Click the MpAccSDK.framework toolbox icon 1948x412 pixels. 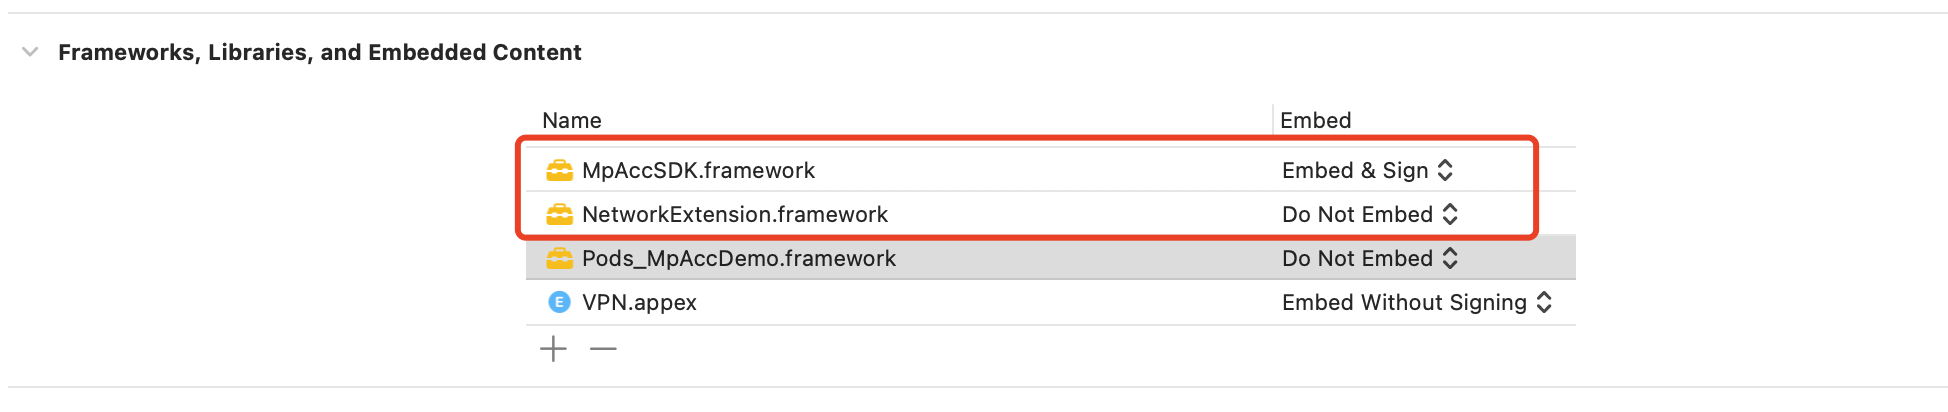559,170
